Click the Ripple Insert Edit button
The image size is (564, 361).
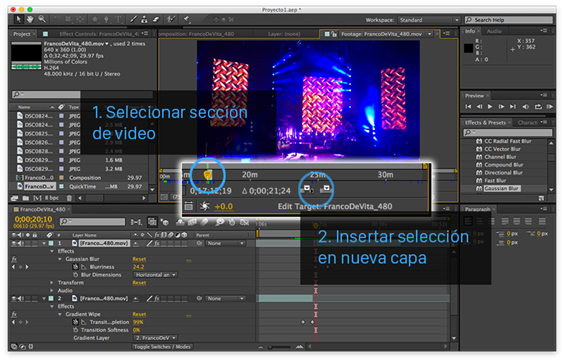[x=307, y=189]
